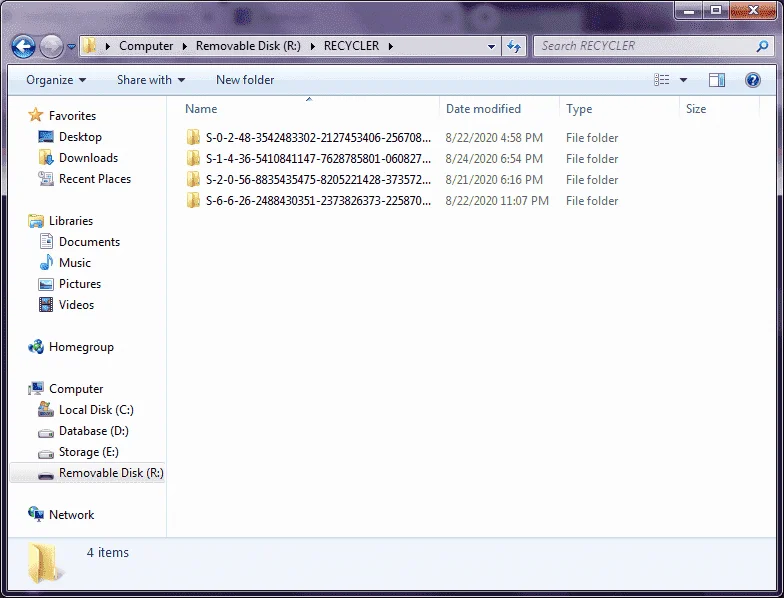The width and height of the screenshot is (784, 598).
Task: Click date 8/24/2020 6:54 PM
Action: [494, 158]
